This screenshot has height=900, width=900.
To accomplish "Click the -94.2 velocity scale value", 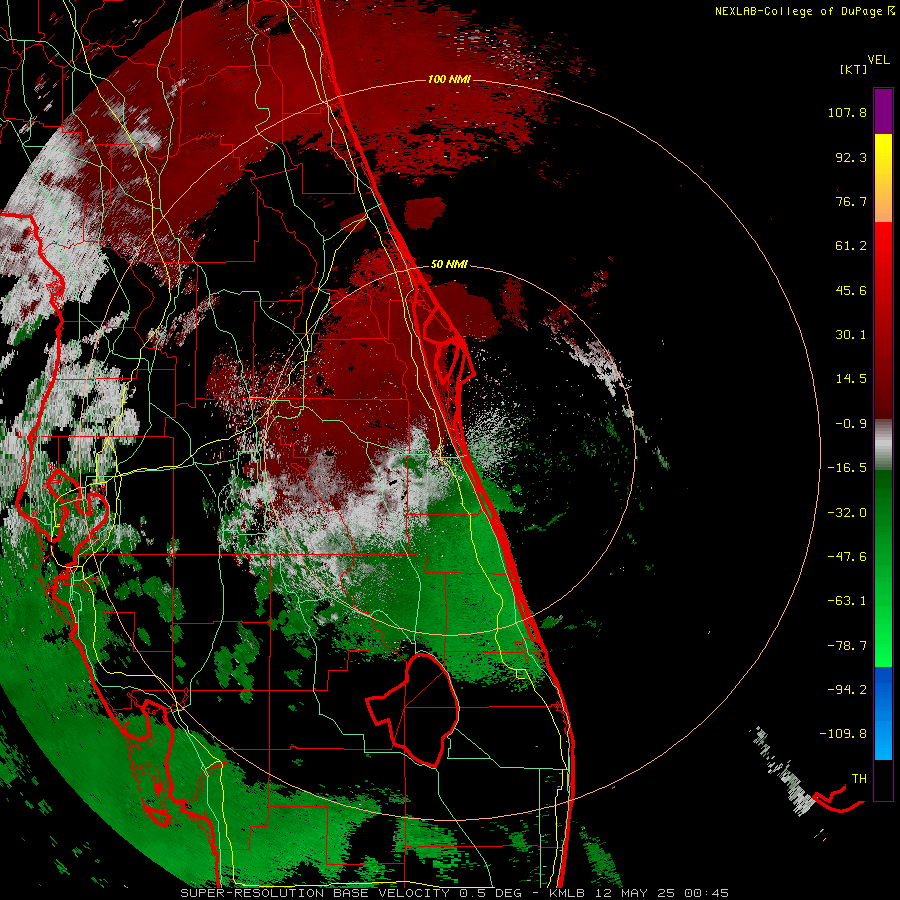I will coord(847,689).
